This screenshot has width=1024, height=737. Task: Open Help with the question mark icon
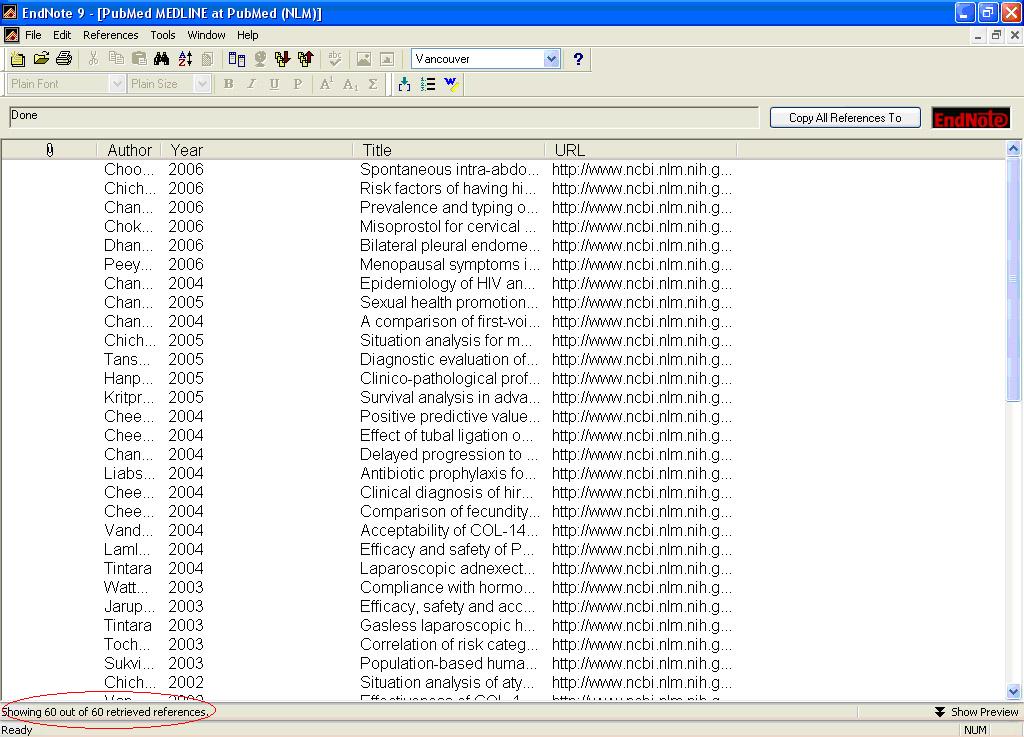578,59
